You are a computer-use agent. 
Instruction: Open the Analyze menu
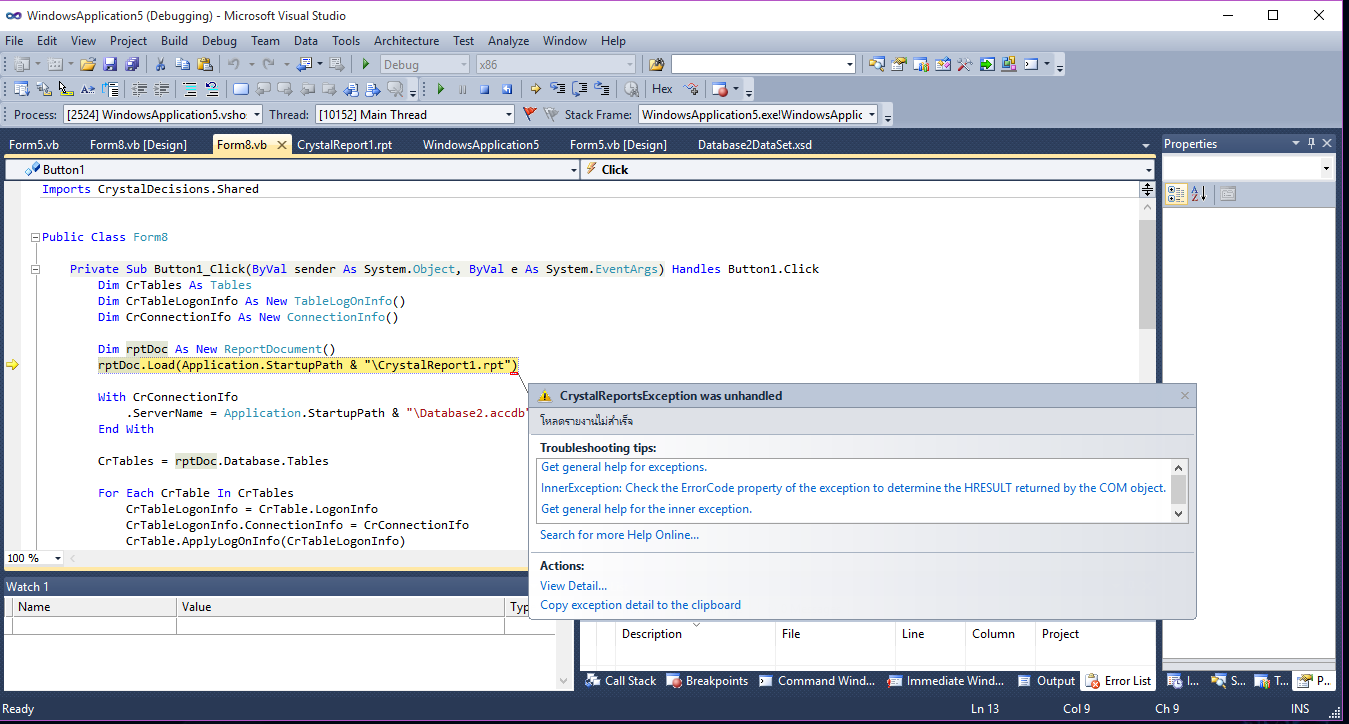point(508,41)
